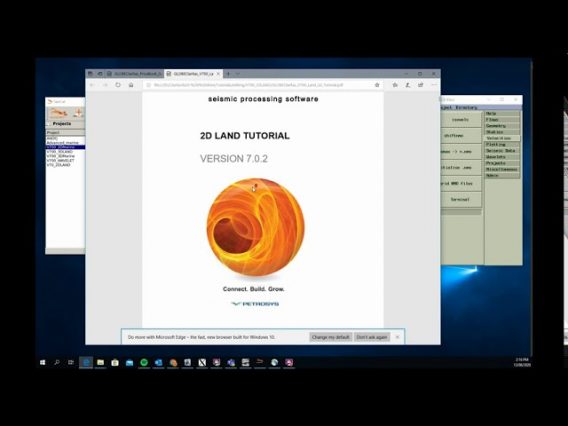This screenshot has height=426, width=568.
Task: Click the Project column header
Action: click(65, 133)
